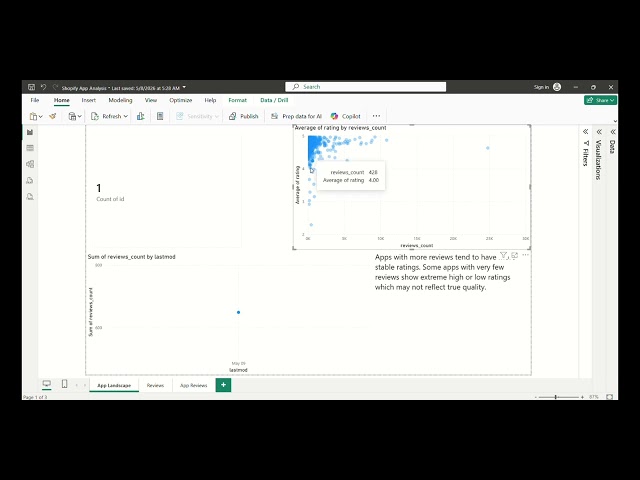Expand the Data pane chevron
Image resolution: width=640 pixels, height=480 pixels.
pos(612,131)
